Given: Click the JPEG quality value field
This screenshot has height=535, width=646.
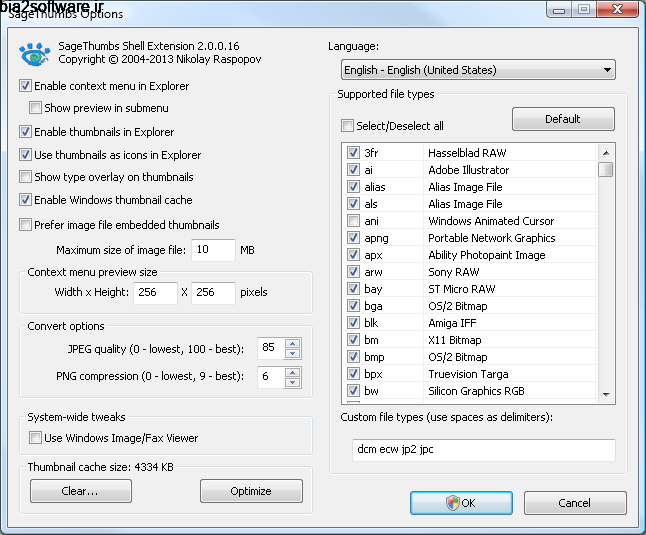Looking at the screenshot, I should (x=271, y=348).
